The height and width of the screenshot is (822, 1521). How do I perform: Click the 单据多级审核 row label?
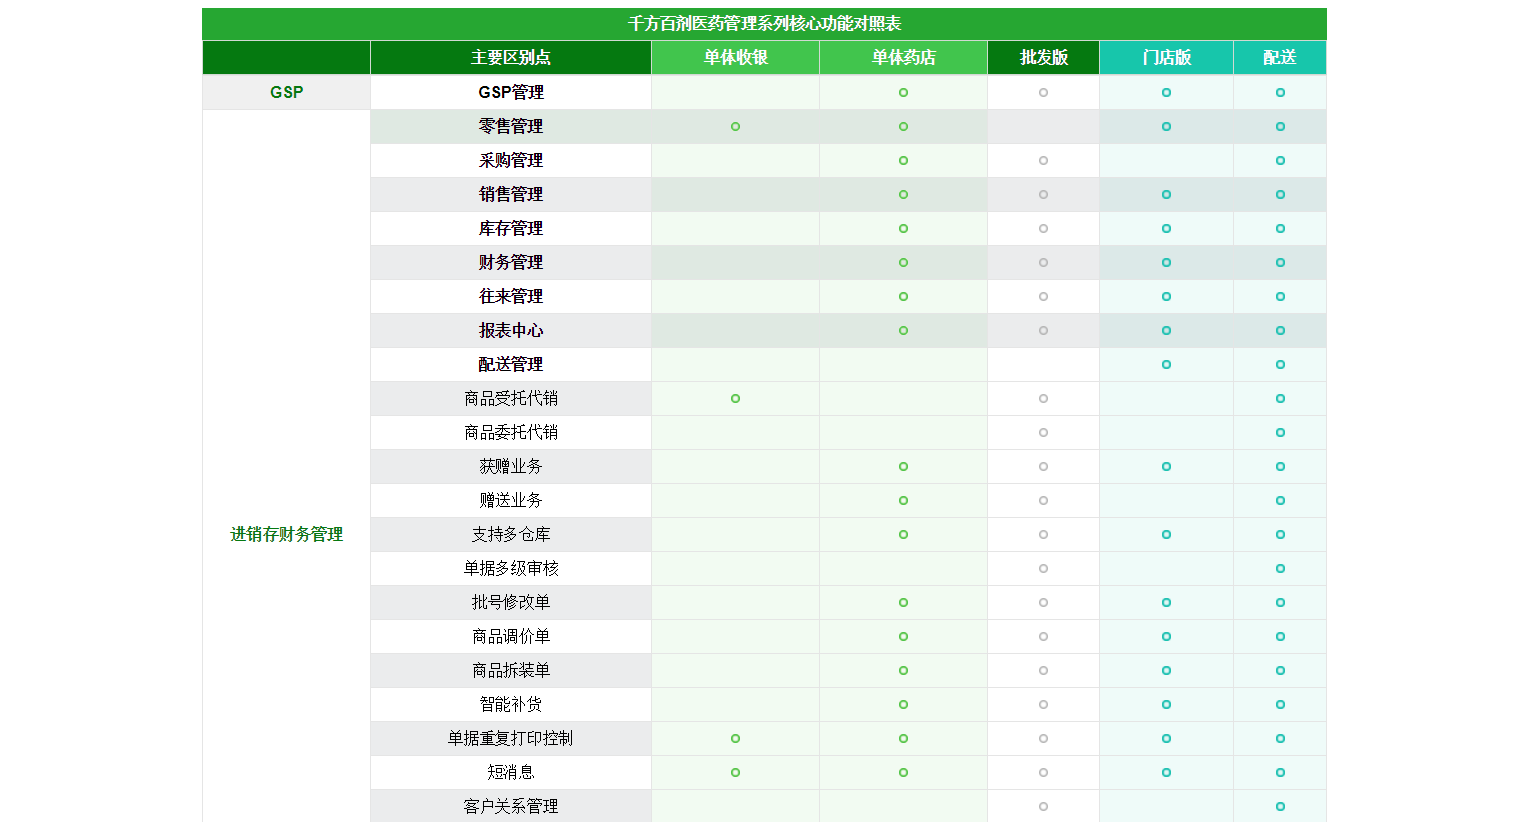[511, 568]
